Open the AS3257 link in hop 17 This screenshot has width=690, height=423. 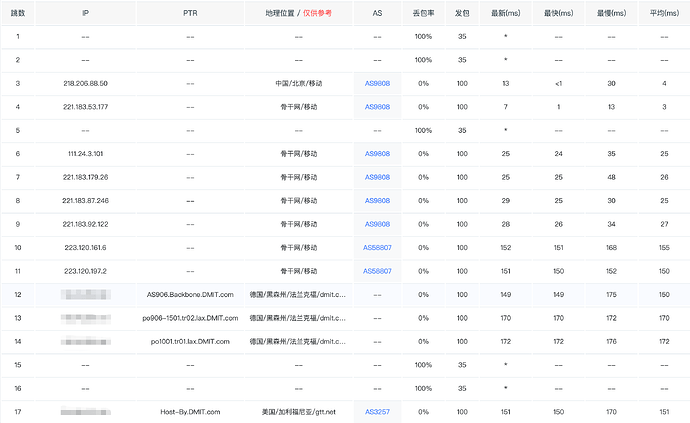[x=377, y=412]
